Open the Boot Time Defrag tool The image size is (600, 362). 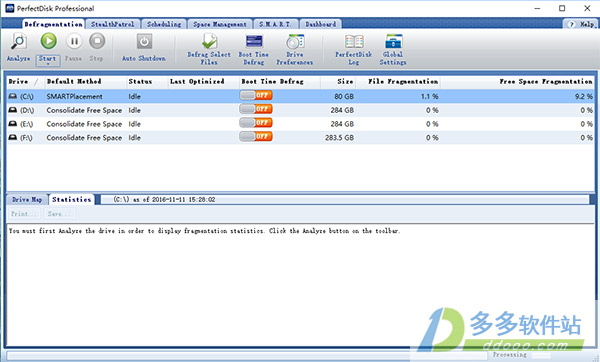pos(254,42)
